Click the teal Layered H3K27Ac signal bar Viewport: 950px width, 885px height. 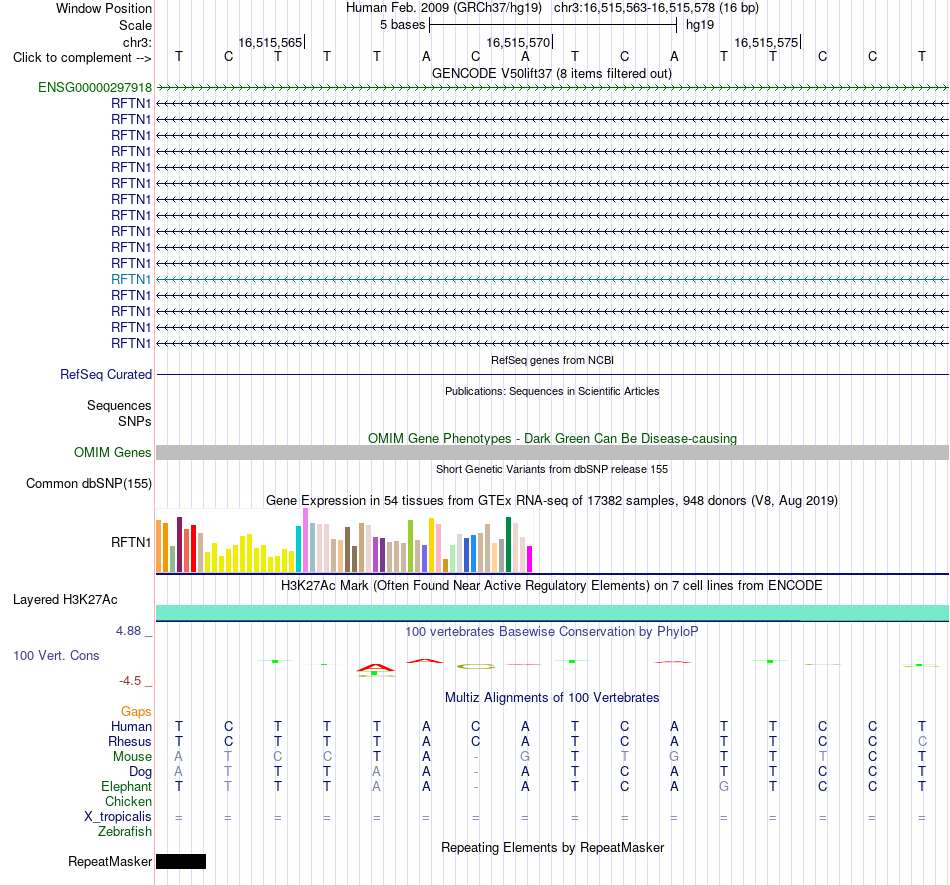(x=553, y=612)
